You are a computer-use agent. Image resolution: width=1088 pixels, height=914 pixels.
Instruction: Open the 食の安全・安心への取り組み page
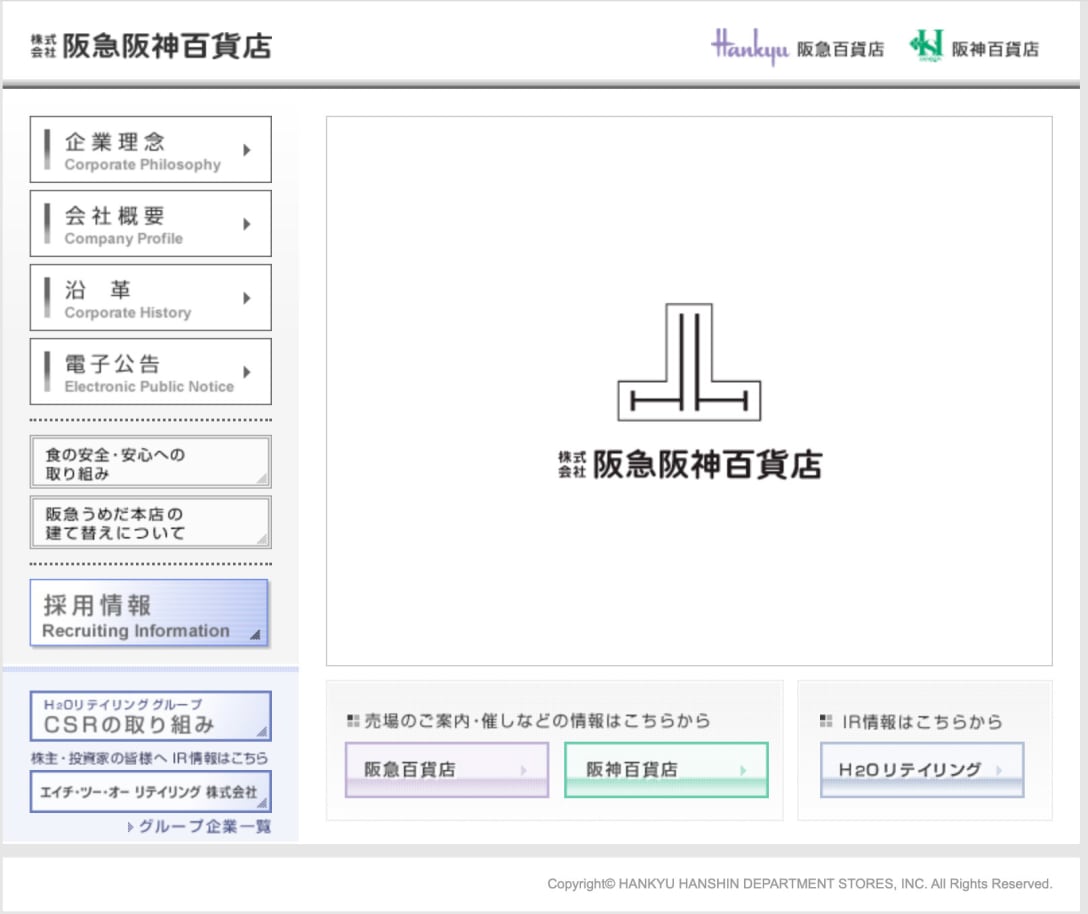click(151, 462)
